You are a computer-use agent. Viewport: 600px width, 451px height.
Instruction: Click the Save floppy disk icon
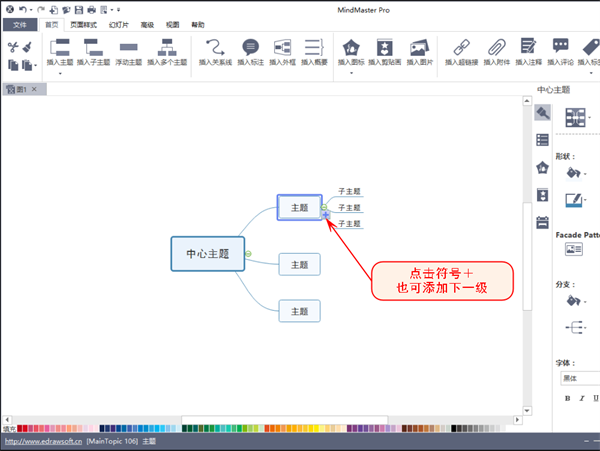coord(79,10)
